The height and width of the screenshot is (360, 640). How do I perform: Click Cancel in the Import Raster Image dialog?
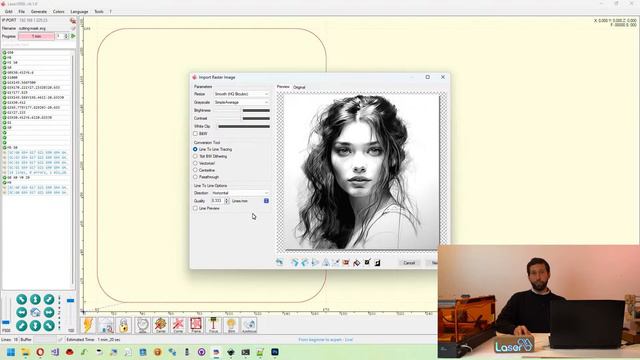click(x=409, y=263)
